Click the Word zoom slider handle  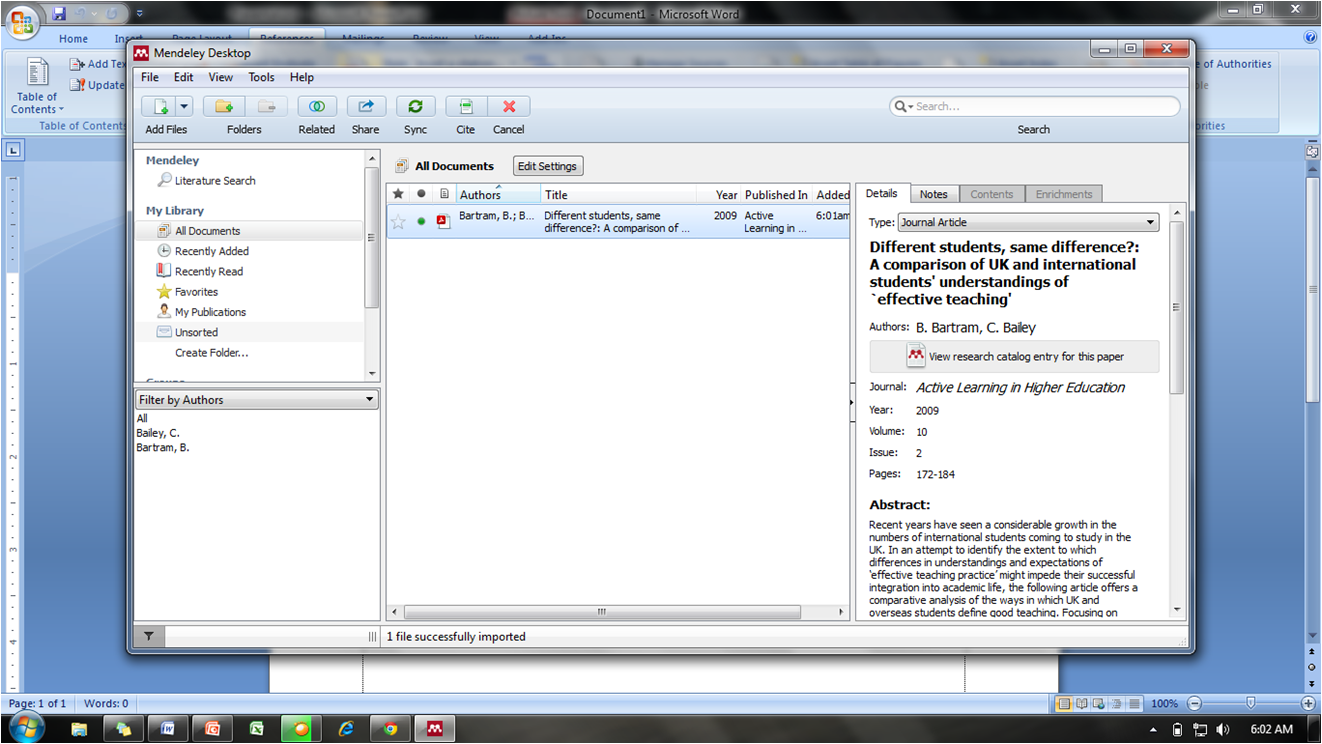[1250, 703]
